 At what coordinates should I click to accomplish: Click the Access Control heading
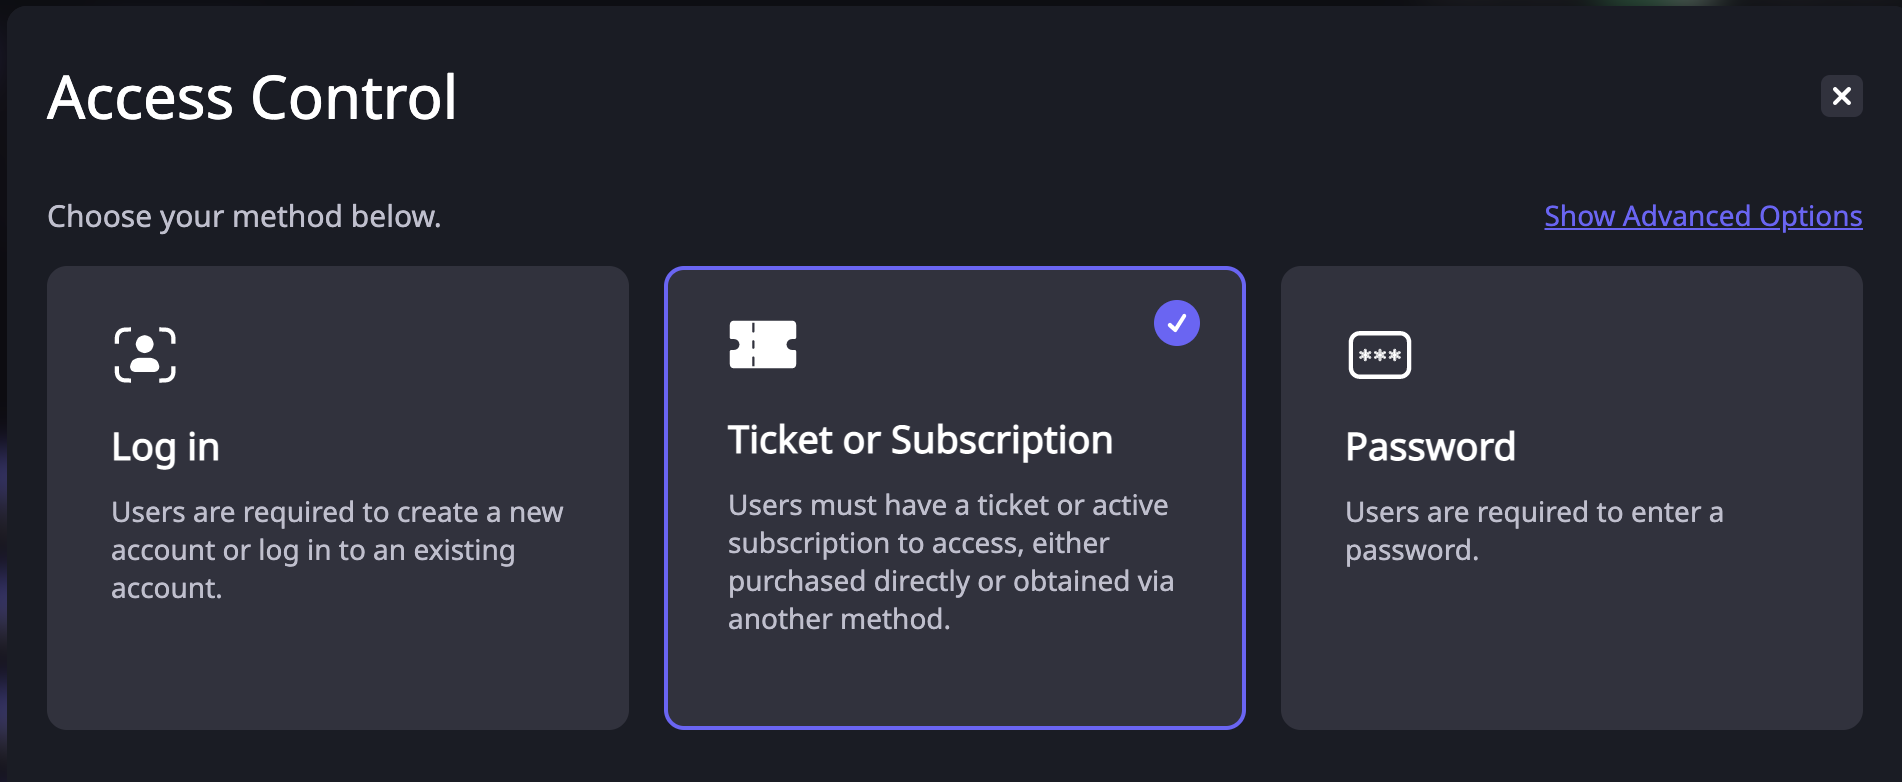[252, 98]
